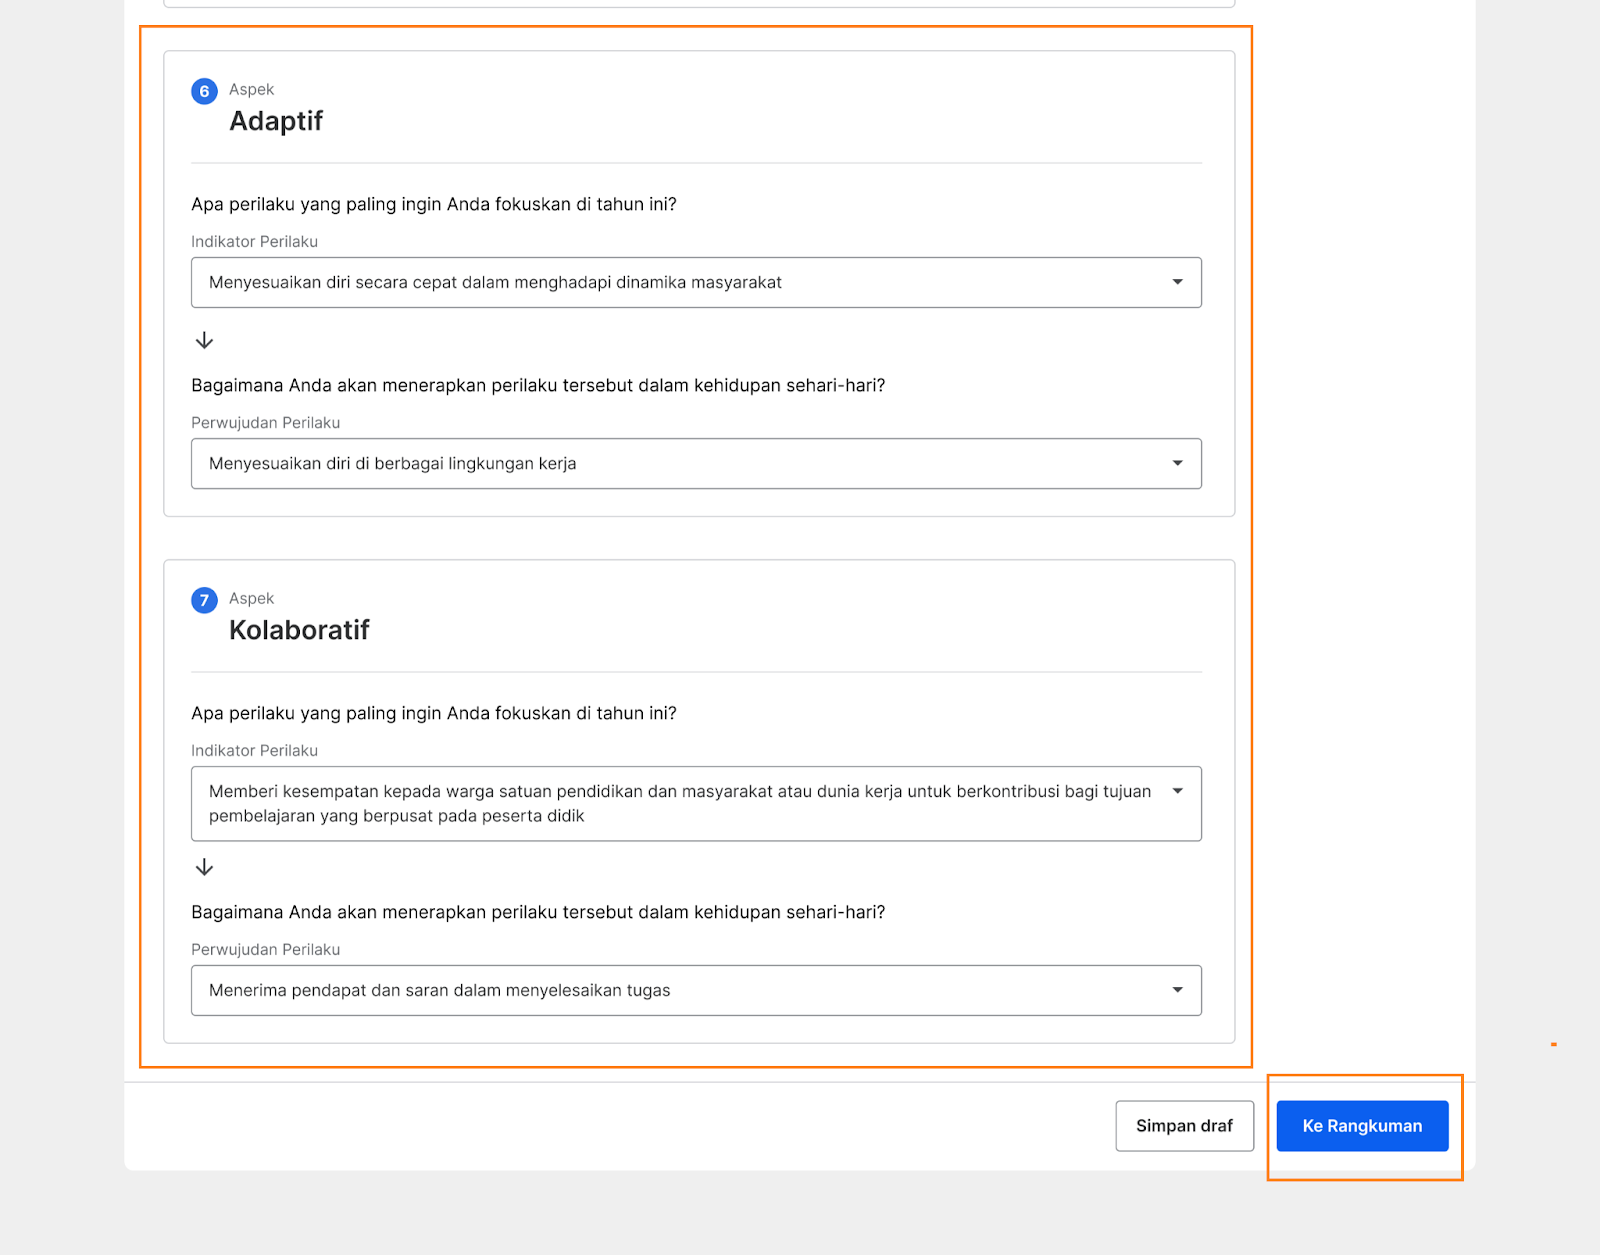Click the down arrow icon in Adaptif section

click(204, 341)
